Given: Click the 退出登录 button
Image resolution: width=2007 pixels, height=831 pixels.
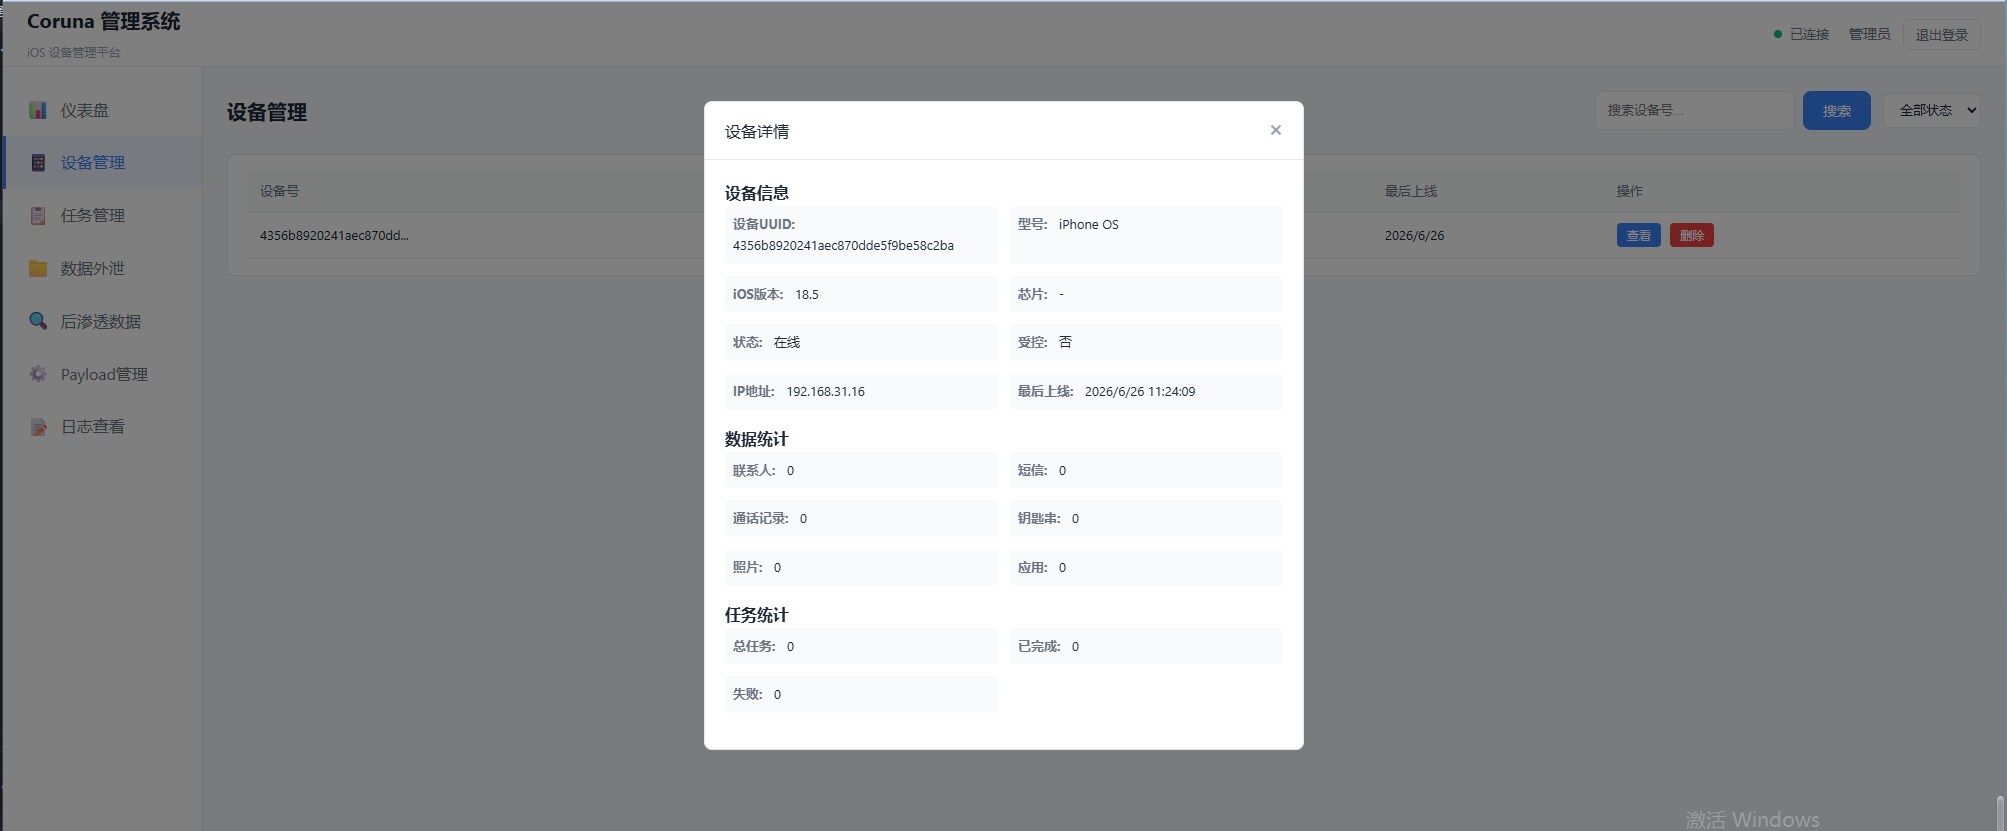Looking at the screenshot, I should pyautogui.click(x=1941, y=35).
